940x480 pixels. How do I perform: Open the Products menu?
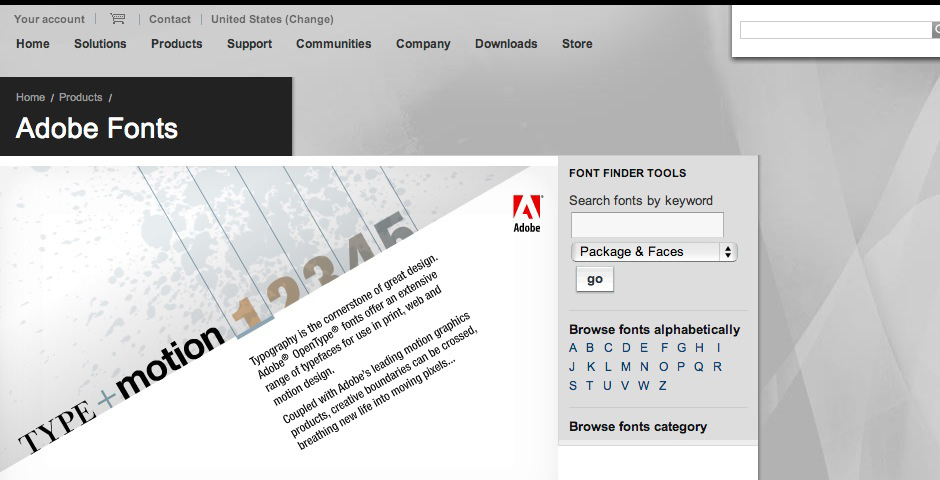pos(176,44)
